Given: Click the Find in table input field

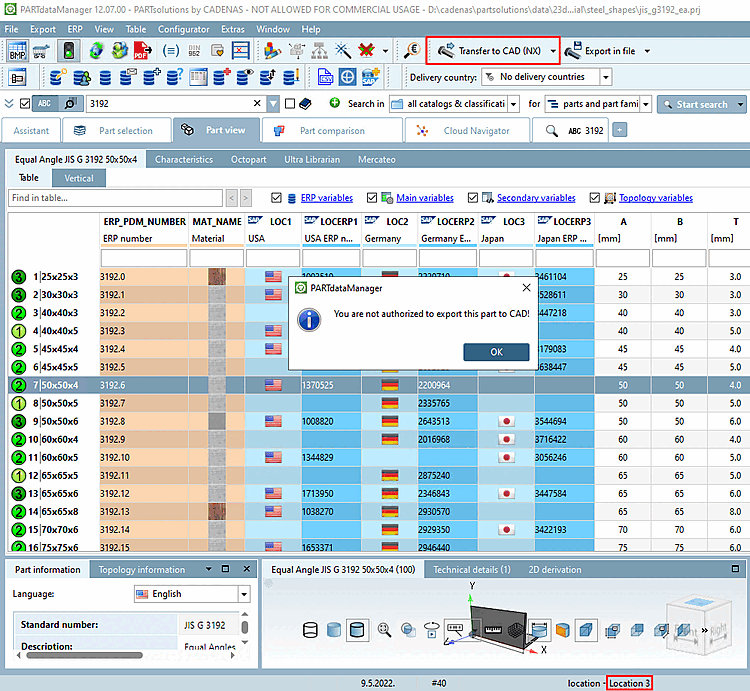Looking at the screenshot, I should click(115, 198).
